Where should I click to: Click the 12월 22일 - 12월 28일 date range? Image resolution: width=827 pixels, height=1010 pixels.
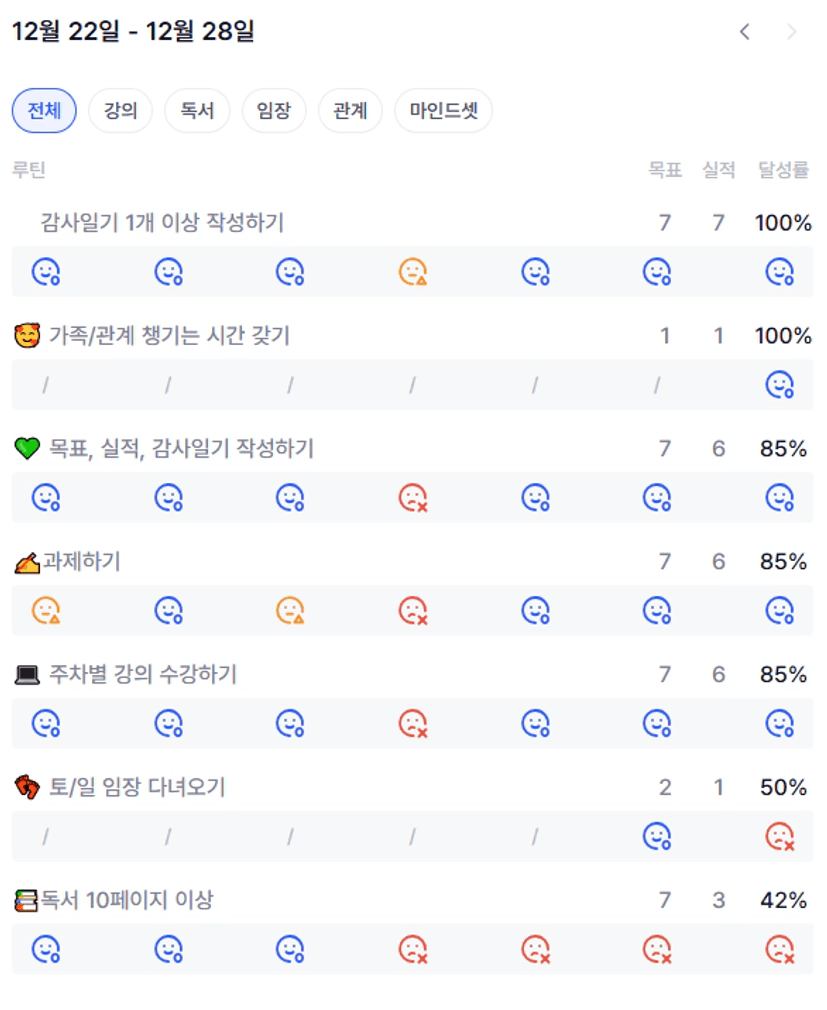pos(133,32)
